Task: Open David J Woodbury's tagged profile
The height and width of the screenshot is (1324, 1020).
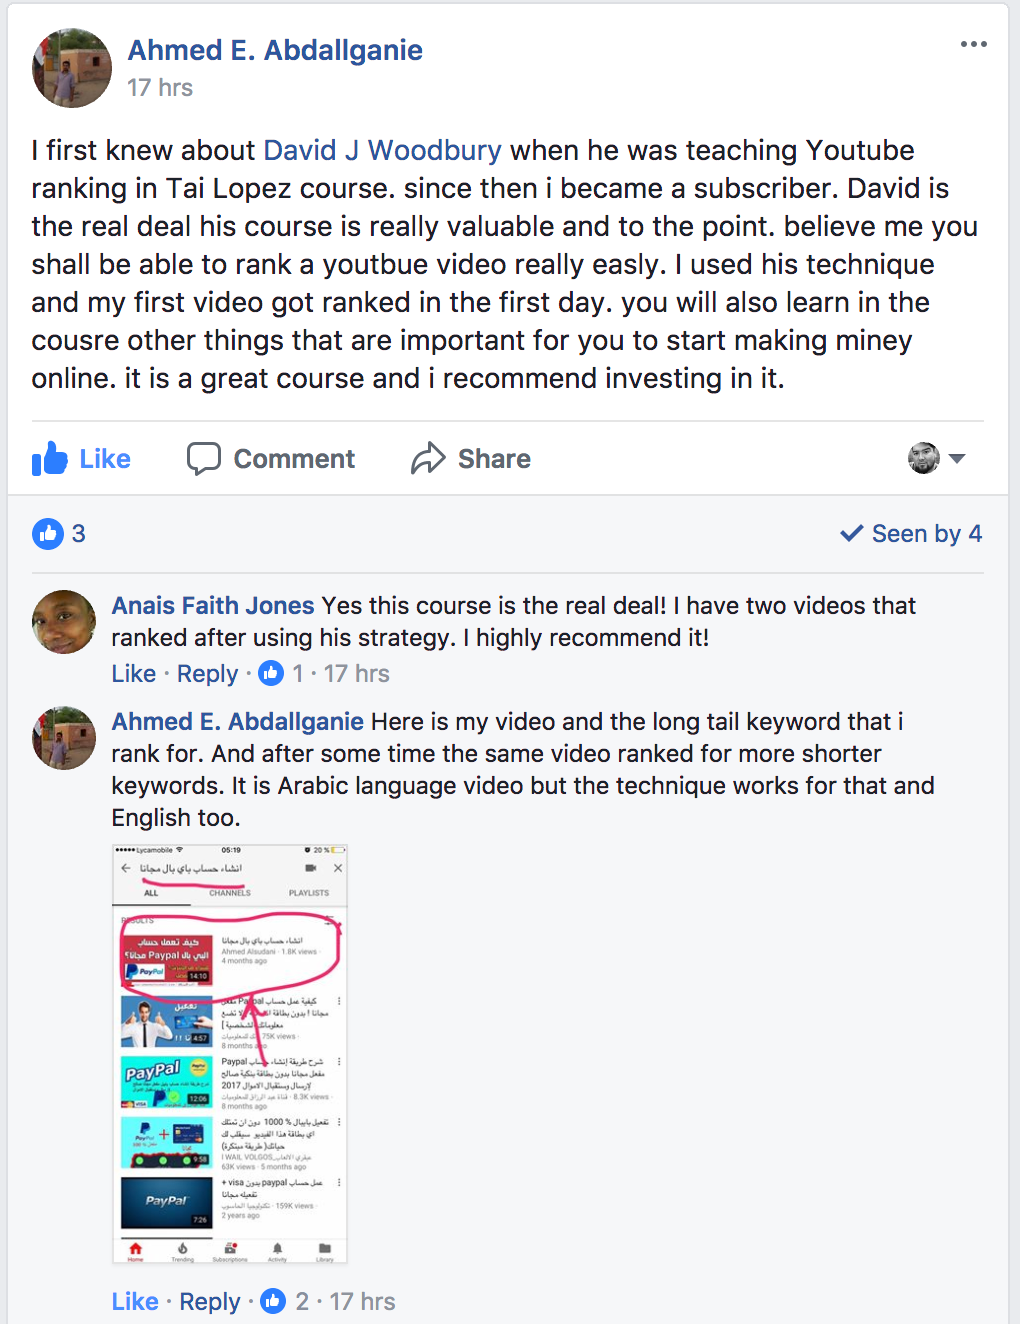Action: click(383, 150)
